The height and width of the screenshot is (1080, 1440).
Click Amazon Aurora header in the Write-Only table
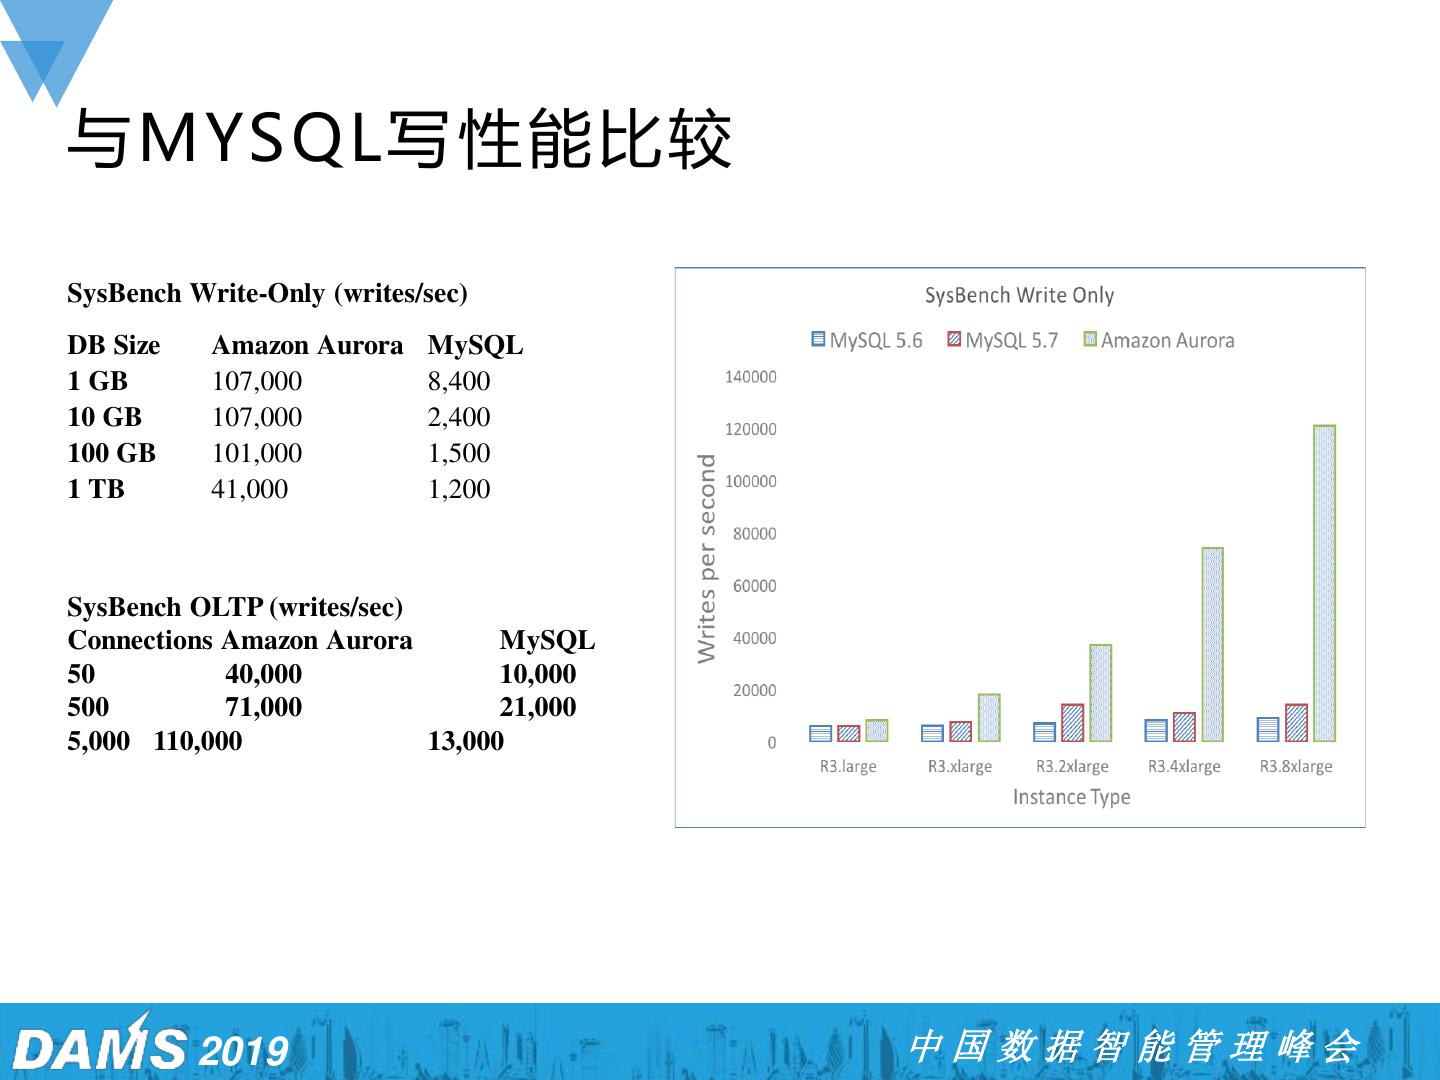[307, 345]
